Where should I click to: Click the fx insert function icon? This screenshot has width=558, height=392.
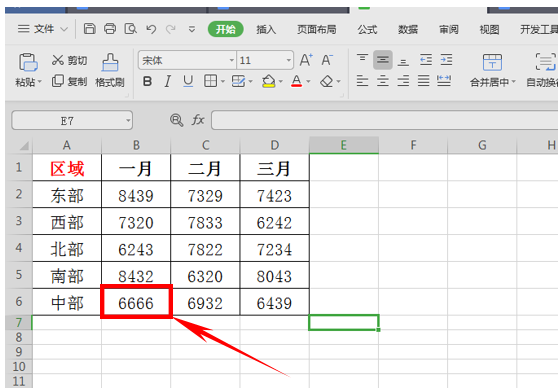click(198, 120)
